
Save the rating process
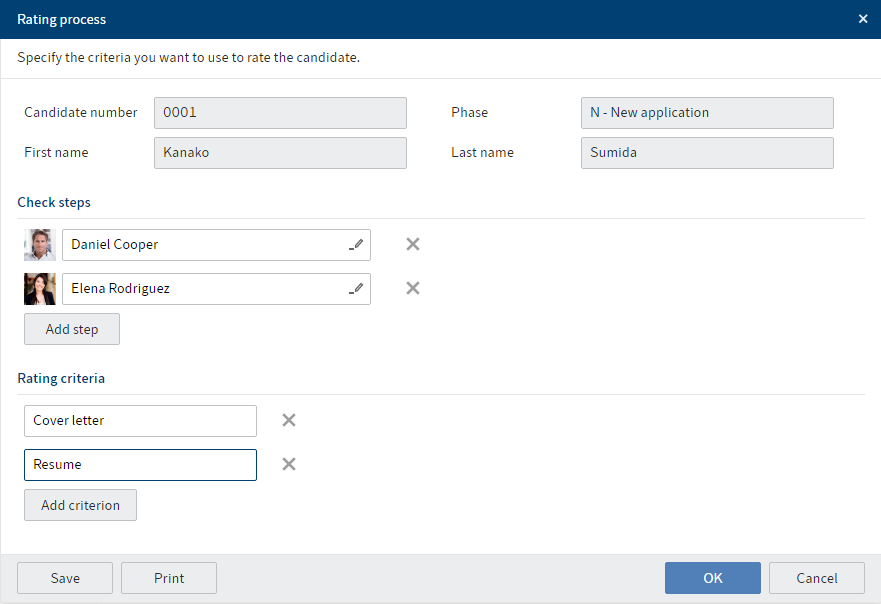click(65, 578)
